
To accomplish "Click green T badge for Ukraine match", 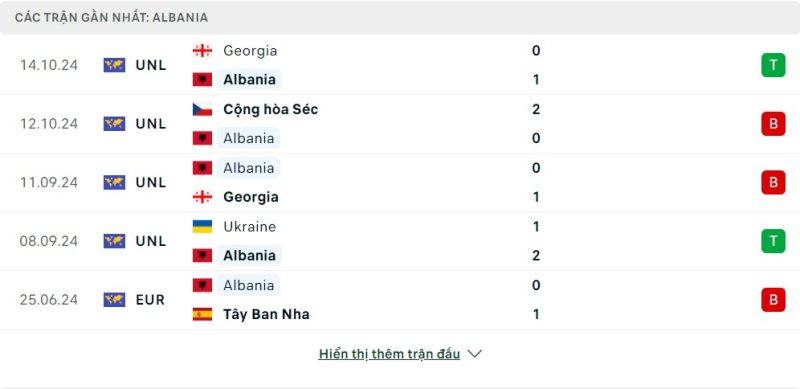I will pos(773,241).
